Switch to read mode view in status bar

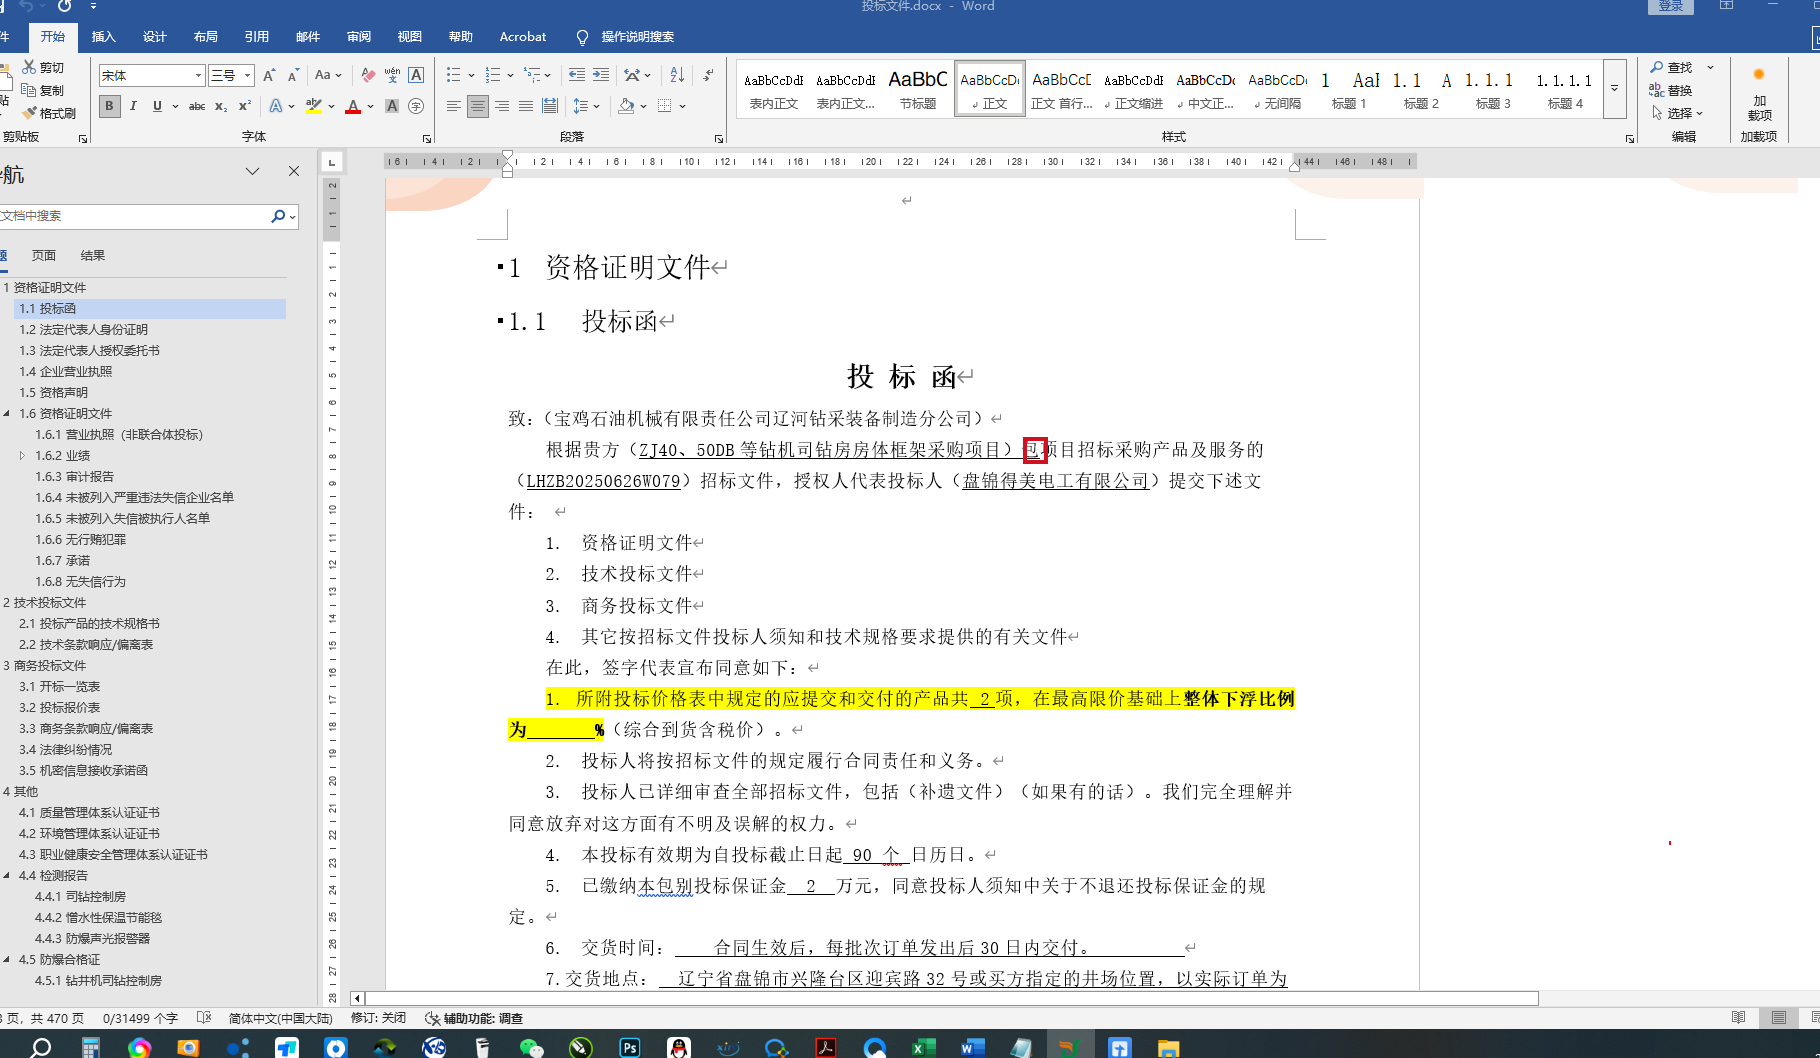pos(1739,1018)
